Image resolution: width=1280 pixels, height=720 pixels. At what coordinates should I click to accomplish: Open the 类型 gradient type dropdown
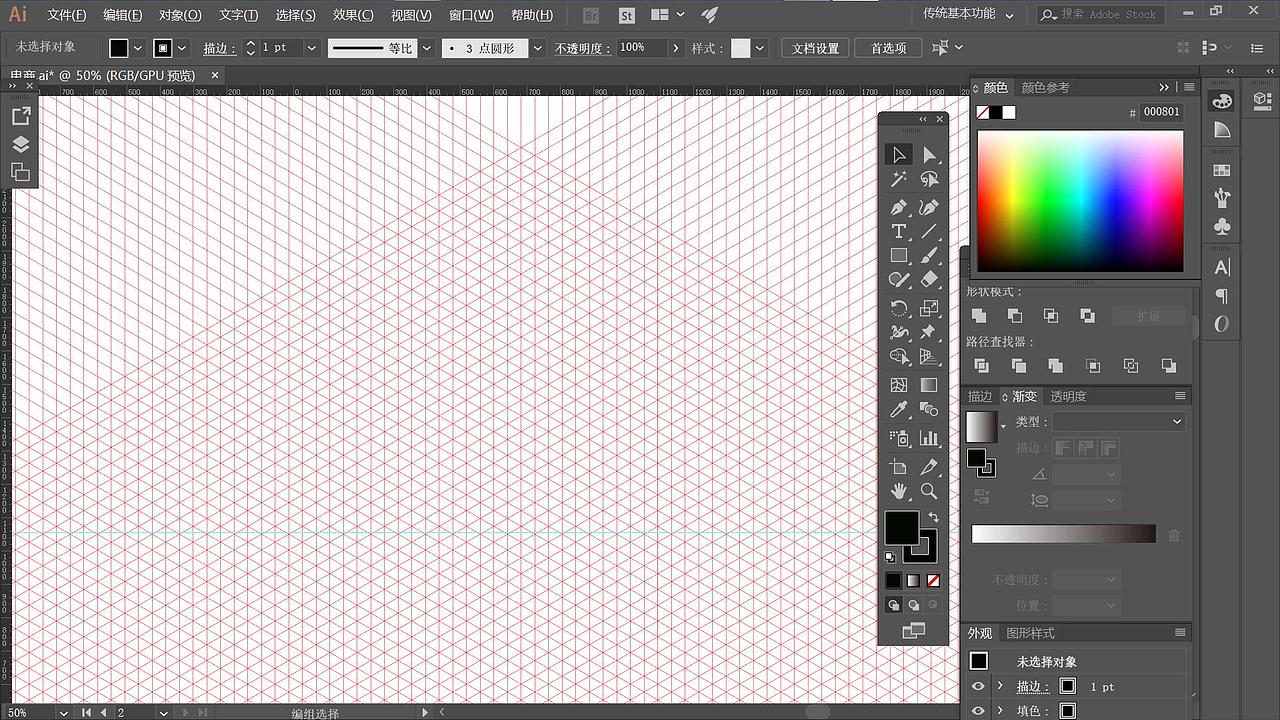pos(1118,422)
